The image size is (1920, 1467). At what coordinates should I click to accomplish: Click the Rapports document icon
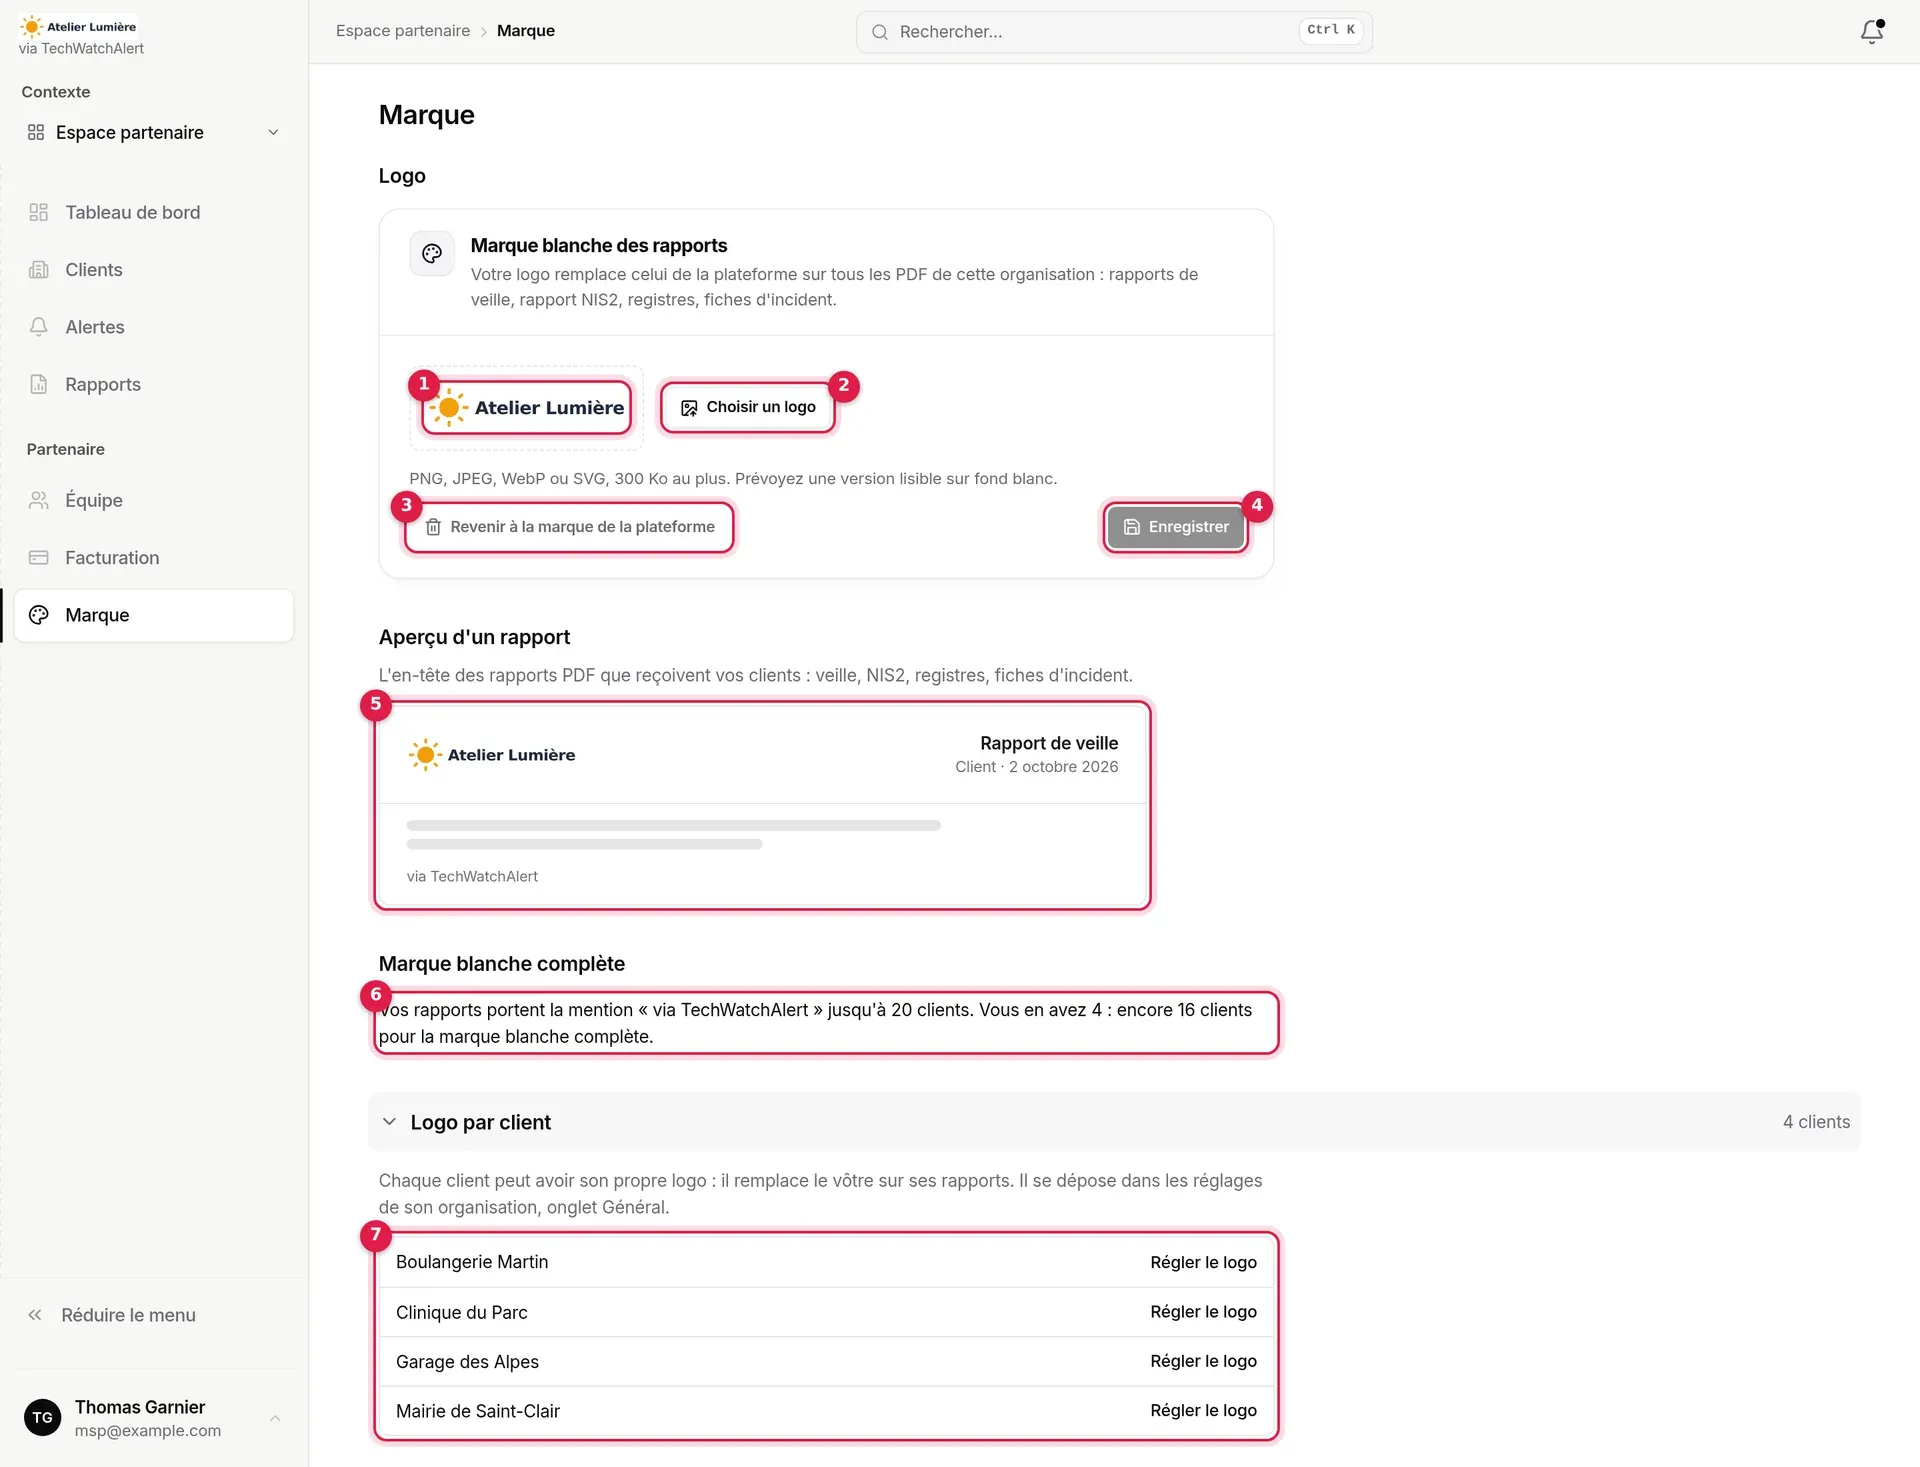(x=38, y=384)
